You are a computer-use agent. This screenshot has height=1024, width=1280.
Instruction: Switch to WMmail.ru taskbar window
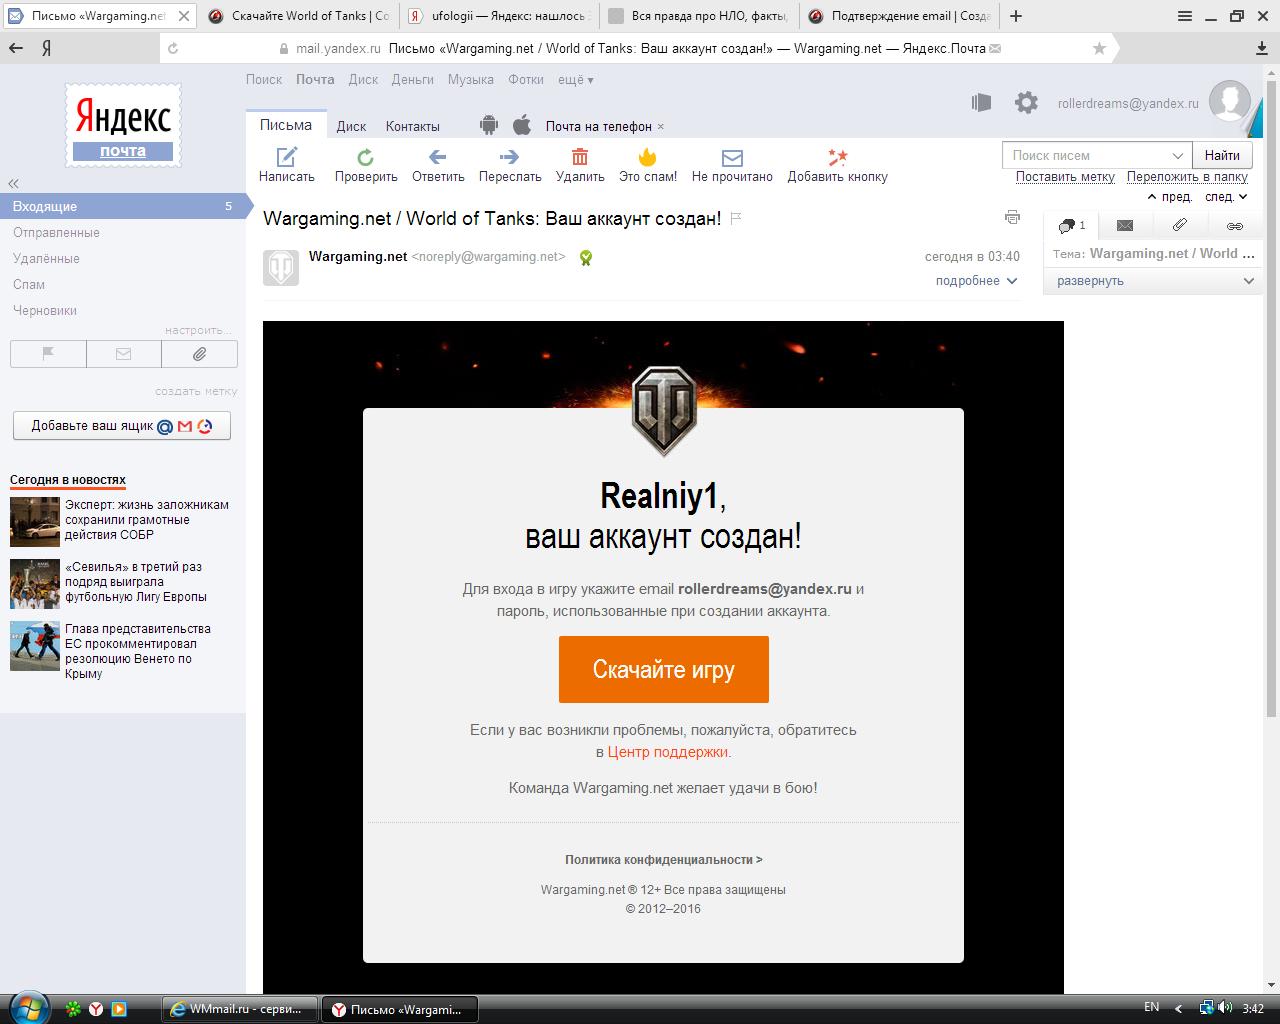coord(240,1009)
